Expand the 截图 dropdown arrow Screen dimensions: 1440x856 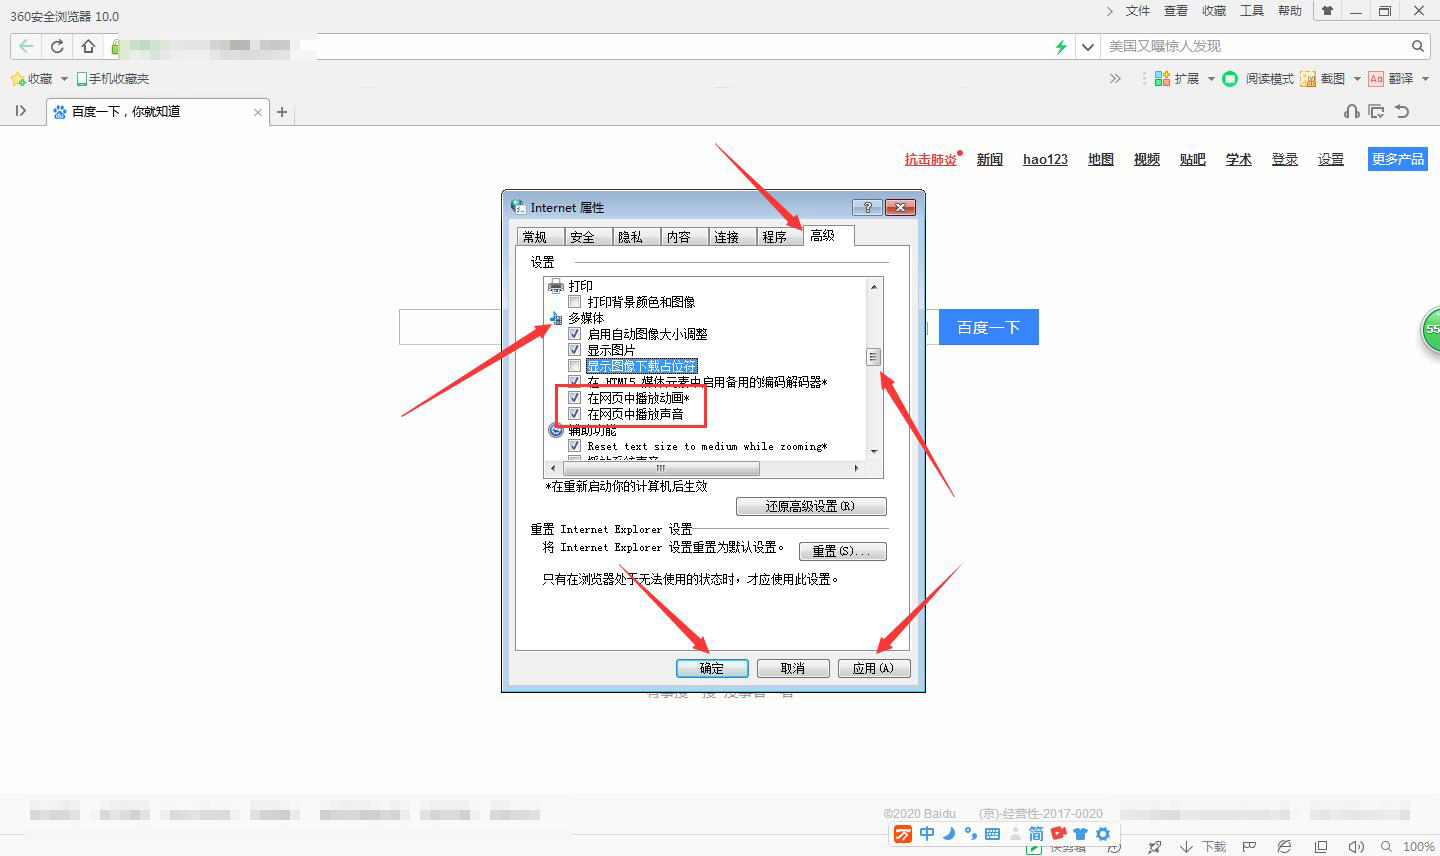click(1357, 79)
